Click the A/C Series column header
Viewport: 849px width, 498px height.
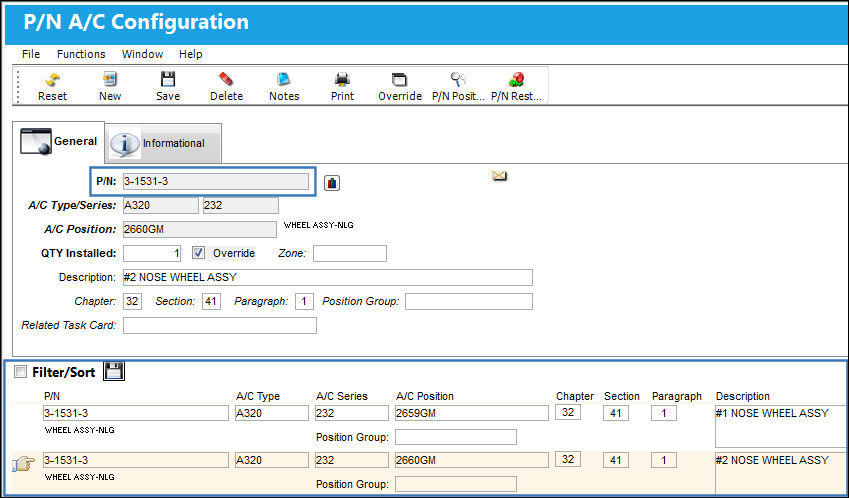pos(342,396)
